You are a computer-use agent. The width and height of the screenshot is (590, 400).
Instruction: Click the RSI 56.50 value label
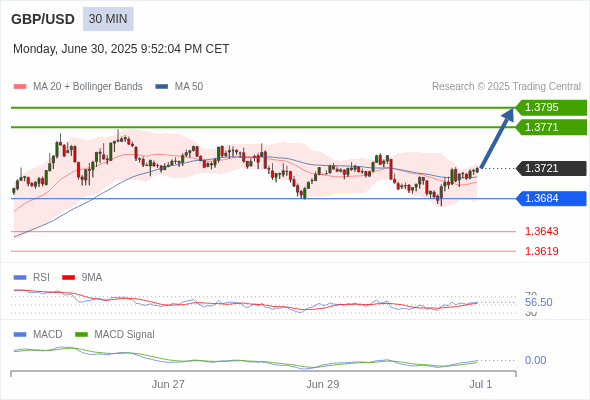tap(538, 302)
